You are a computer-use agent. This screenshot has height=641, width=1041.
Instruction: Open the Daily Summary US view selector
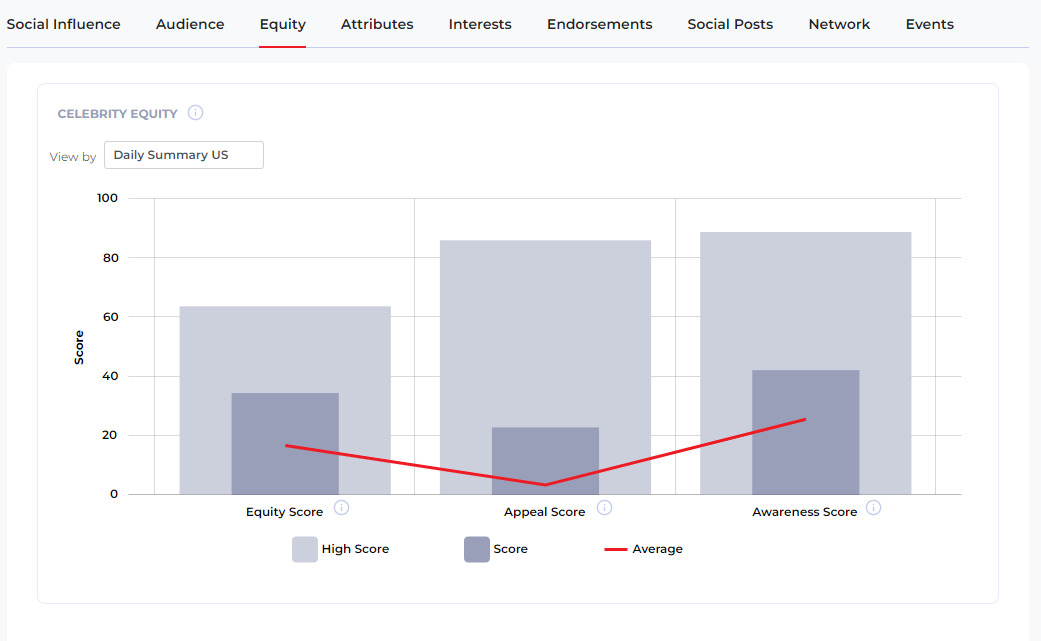coord(183,155)
